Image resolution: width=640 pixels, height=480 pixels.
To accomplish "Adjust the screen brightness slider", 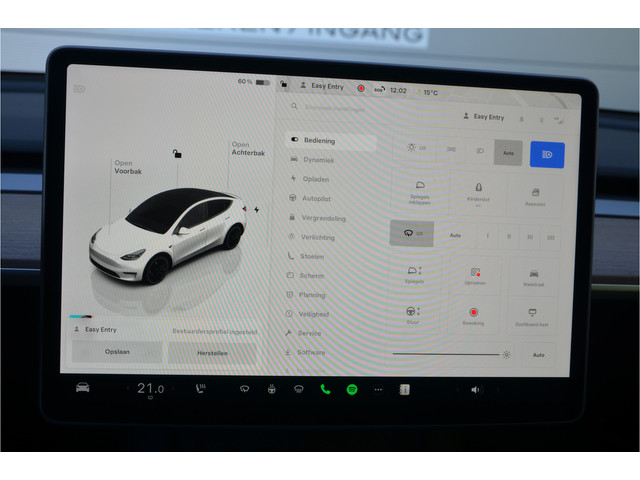I will tap(450, 354).
